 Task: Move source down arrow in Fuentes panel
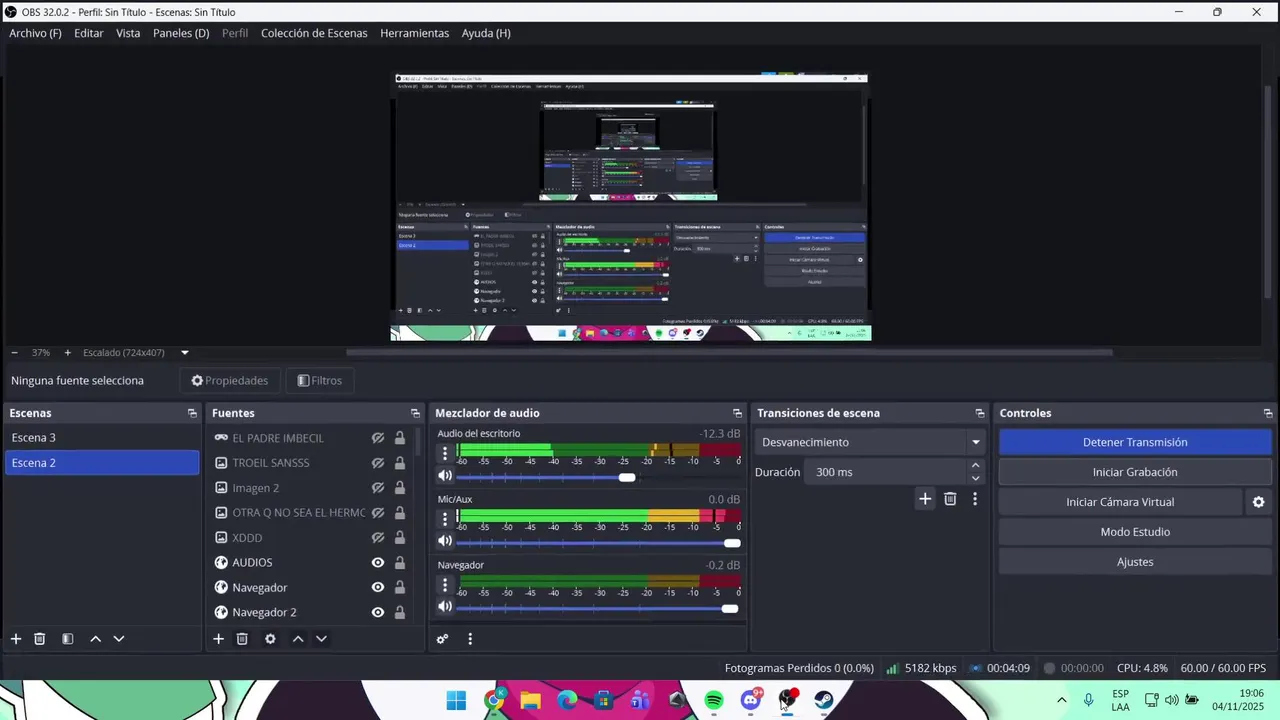click(x=321, y=639)
